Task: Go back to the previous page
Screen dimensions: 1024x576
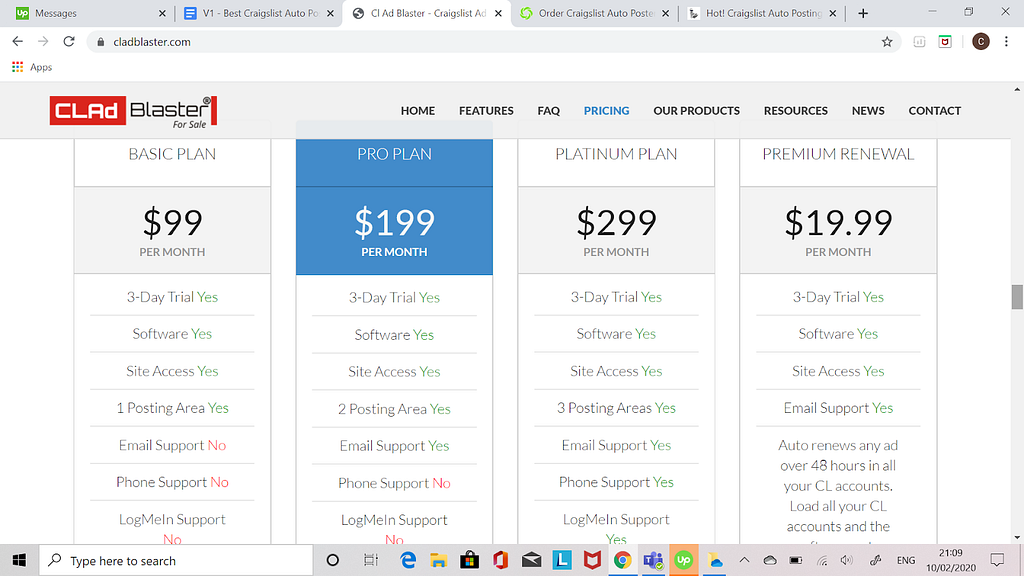Action: [18, 42]
